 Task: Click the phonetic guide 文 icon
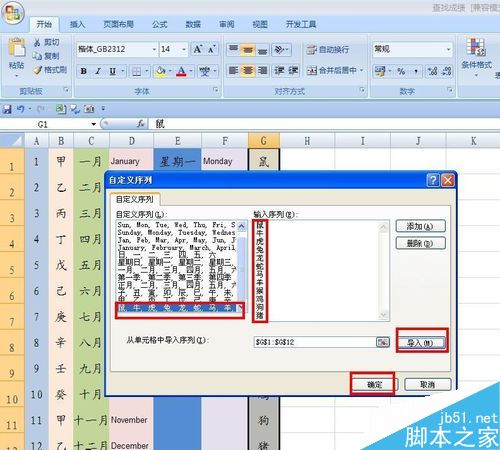click(204, 71)
